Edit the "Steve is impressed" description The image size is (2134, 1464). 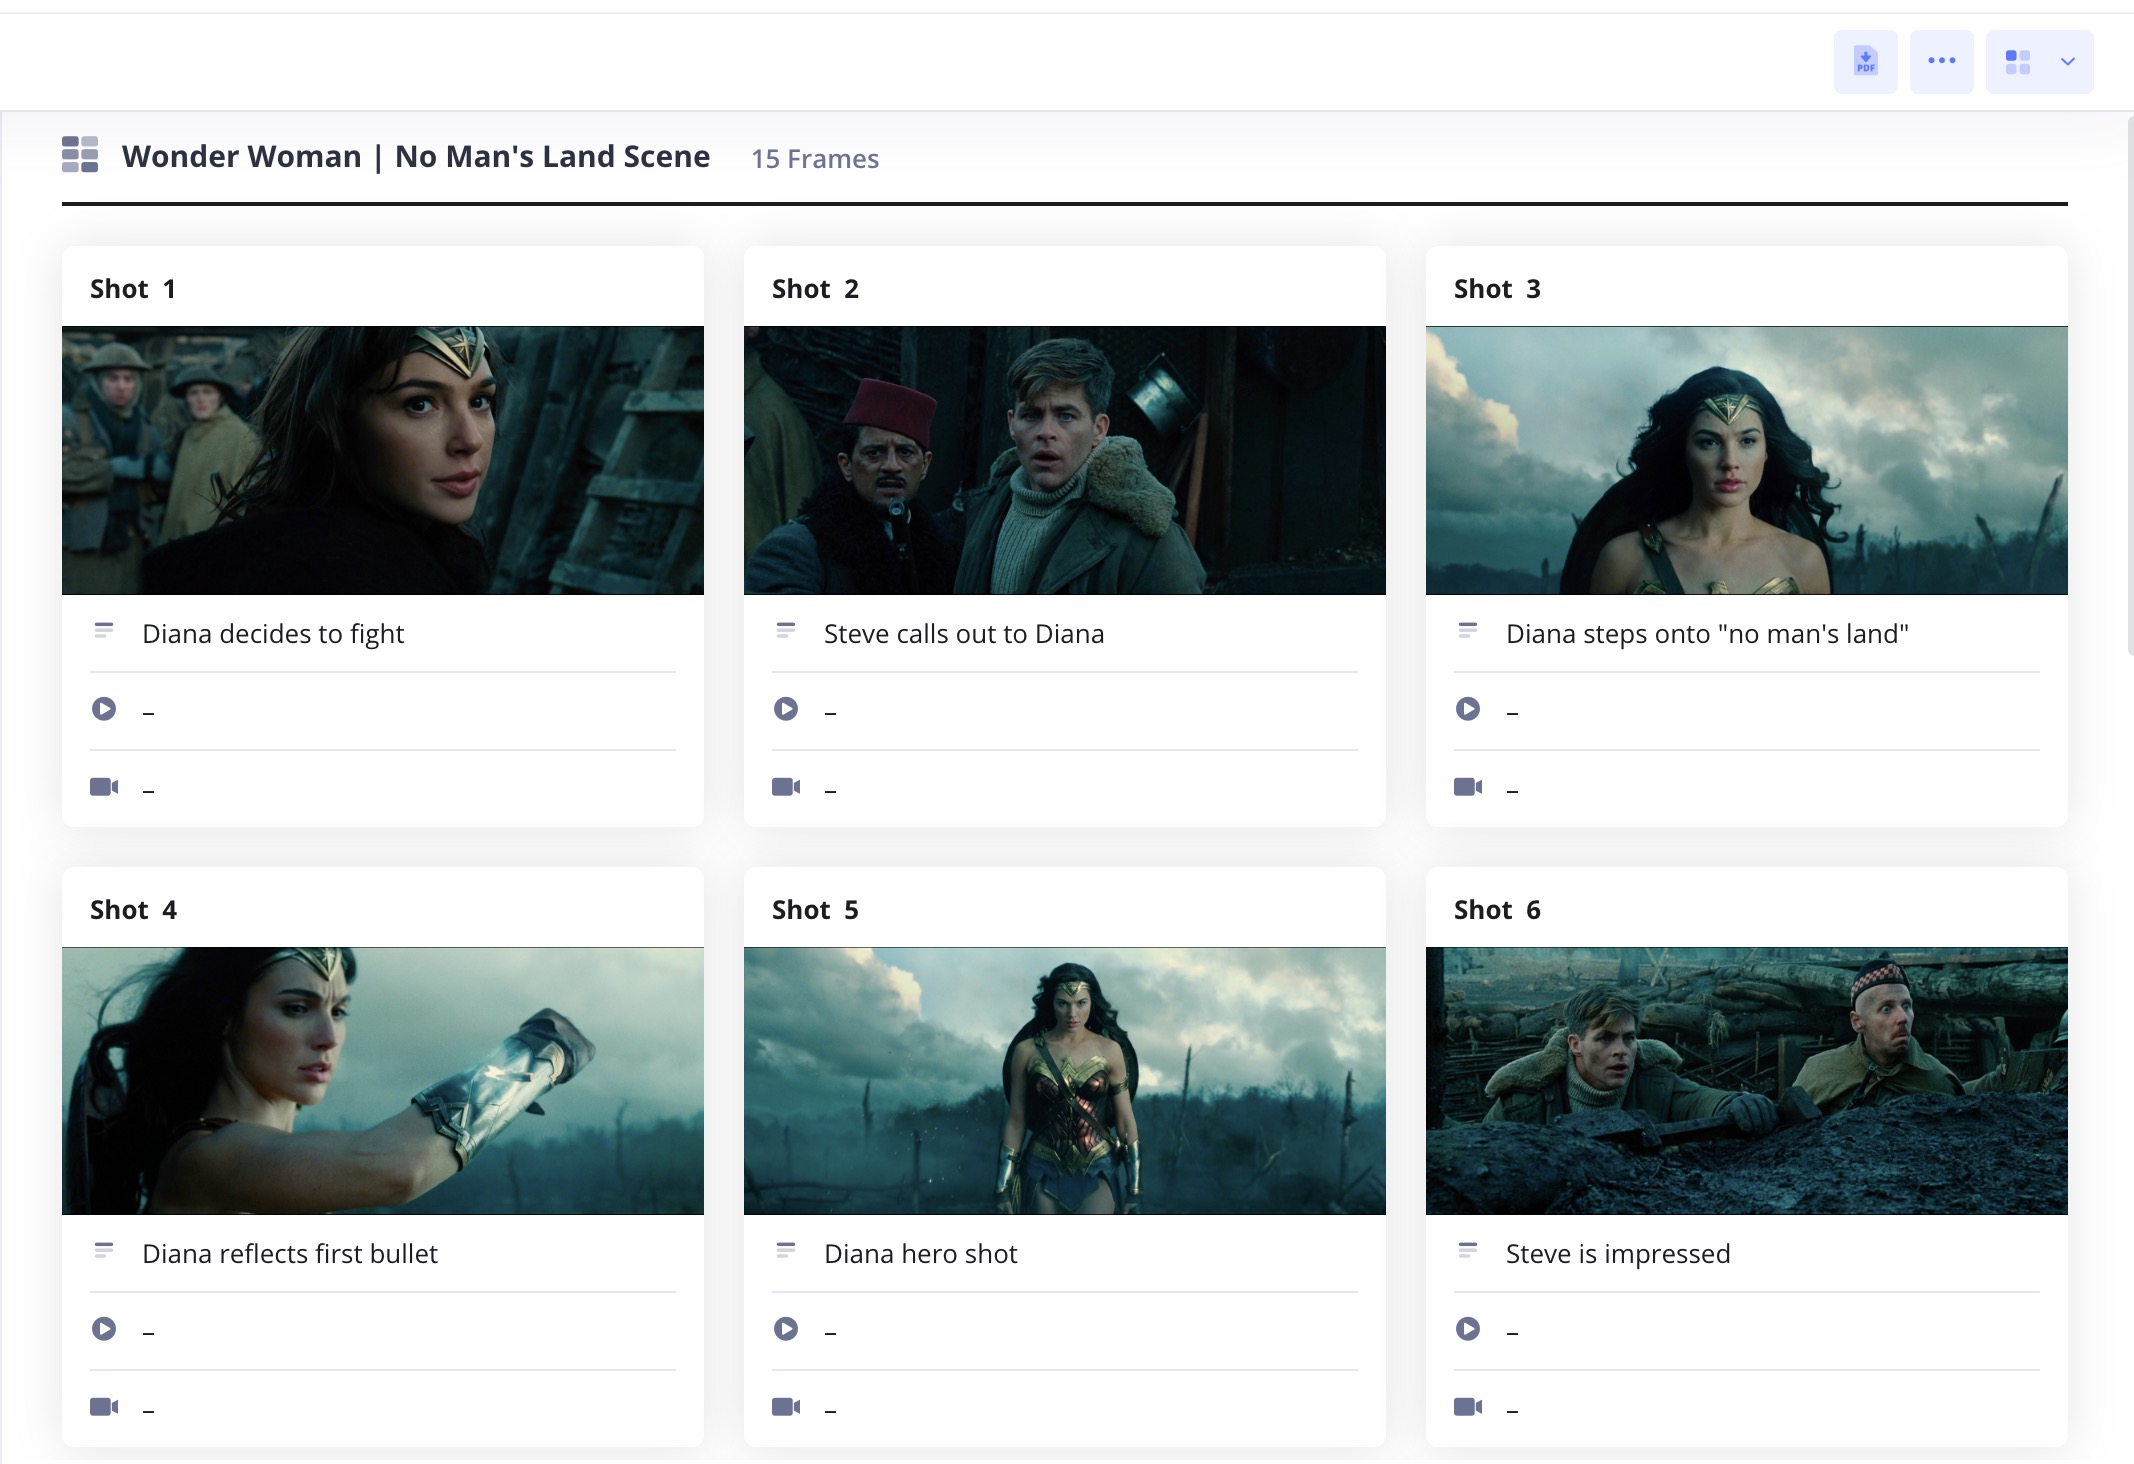pyautogui.click(x=1618, y=1253)
